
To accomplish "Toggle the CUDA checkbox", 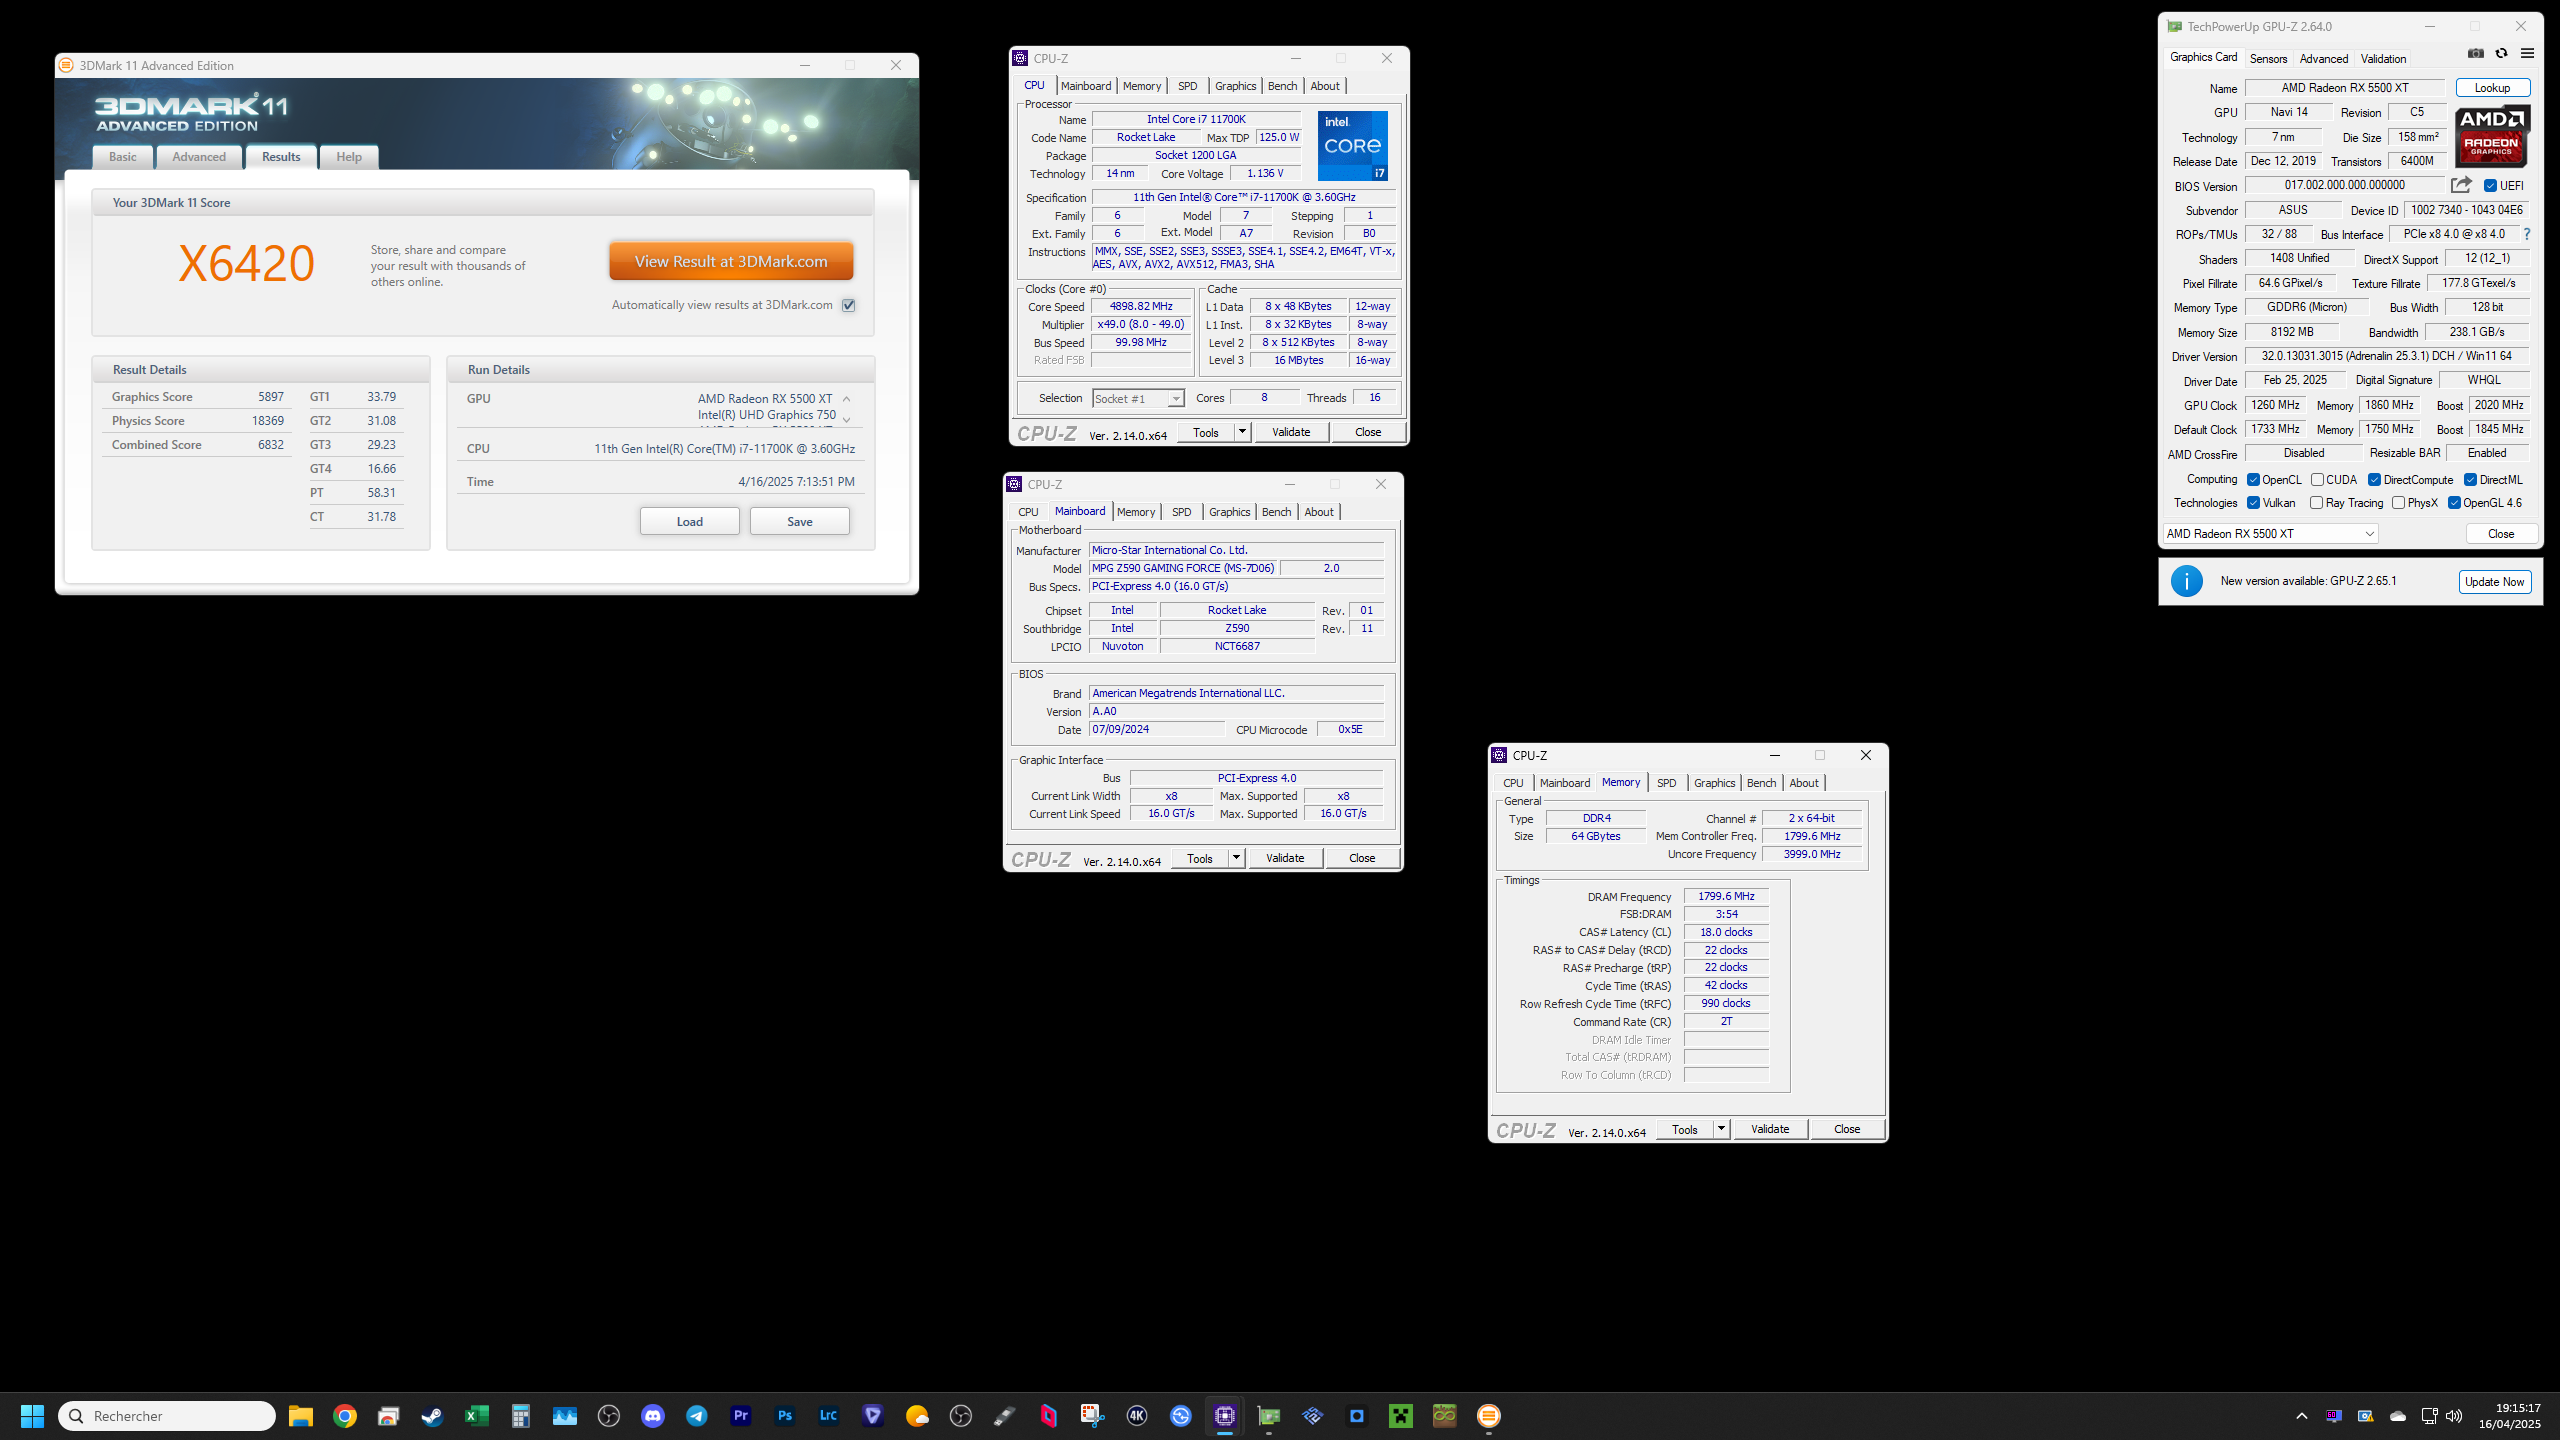I will click(x=2317, y=480).
